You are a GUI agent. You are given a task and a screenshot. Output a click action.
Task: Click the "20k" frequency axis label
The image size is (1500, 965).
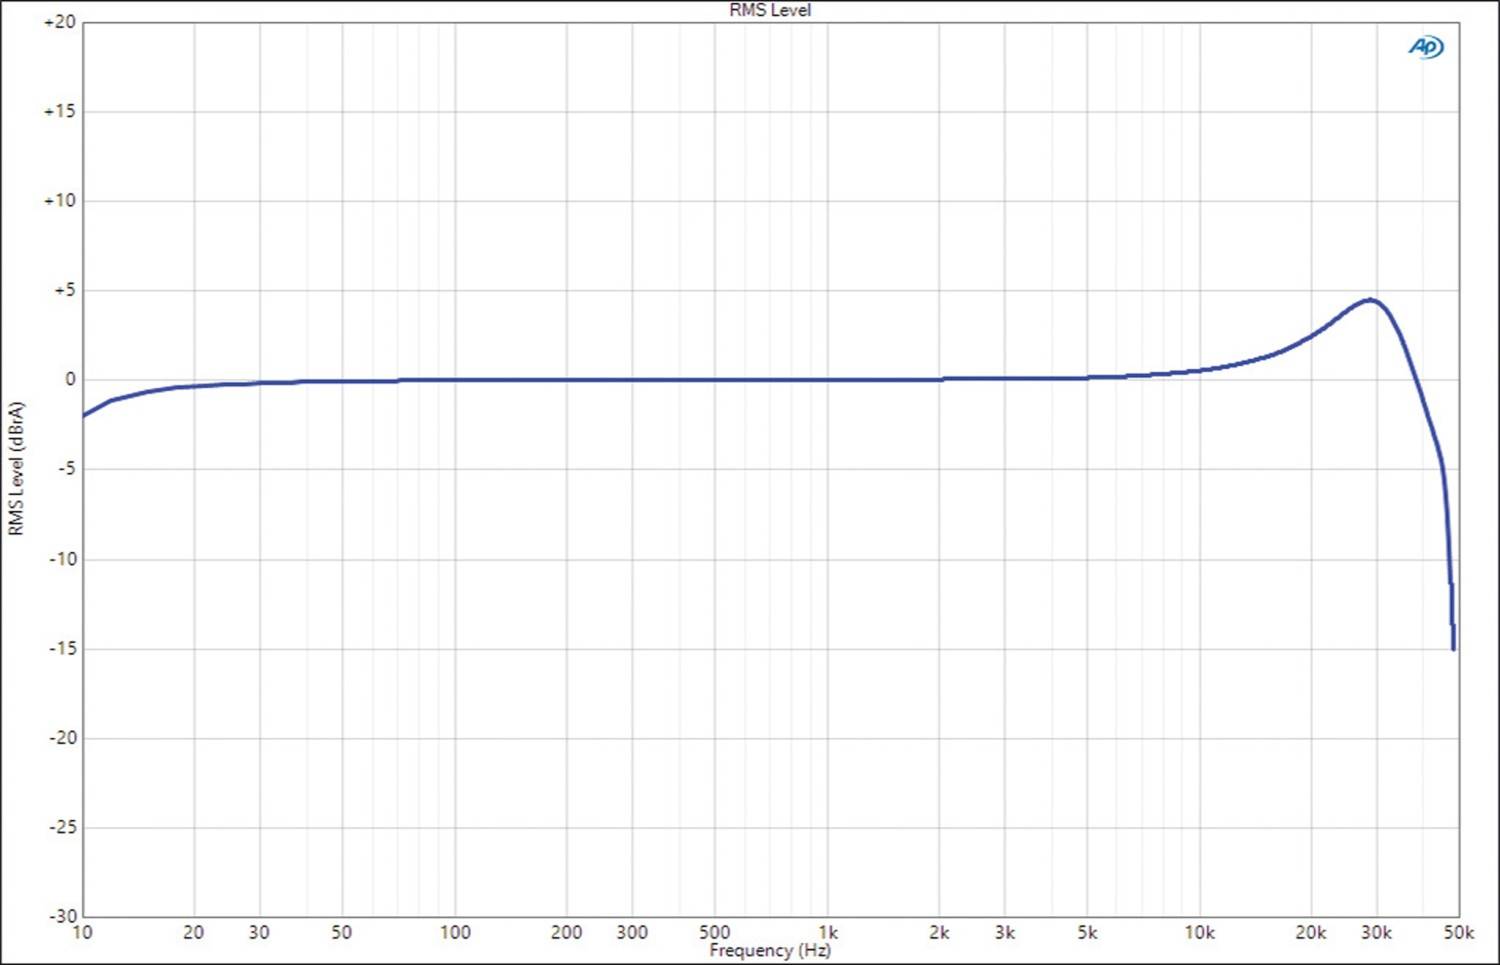click(1311, 932)
